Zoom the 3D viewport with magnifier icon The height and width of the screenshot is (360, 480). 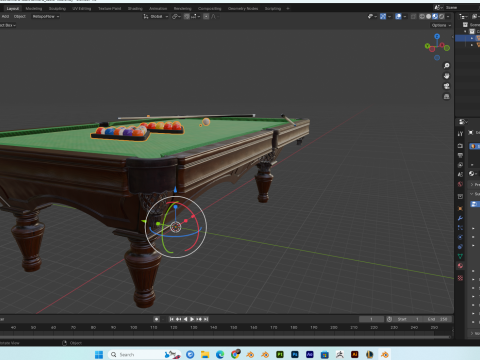447,66
